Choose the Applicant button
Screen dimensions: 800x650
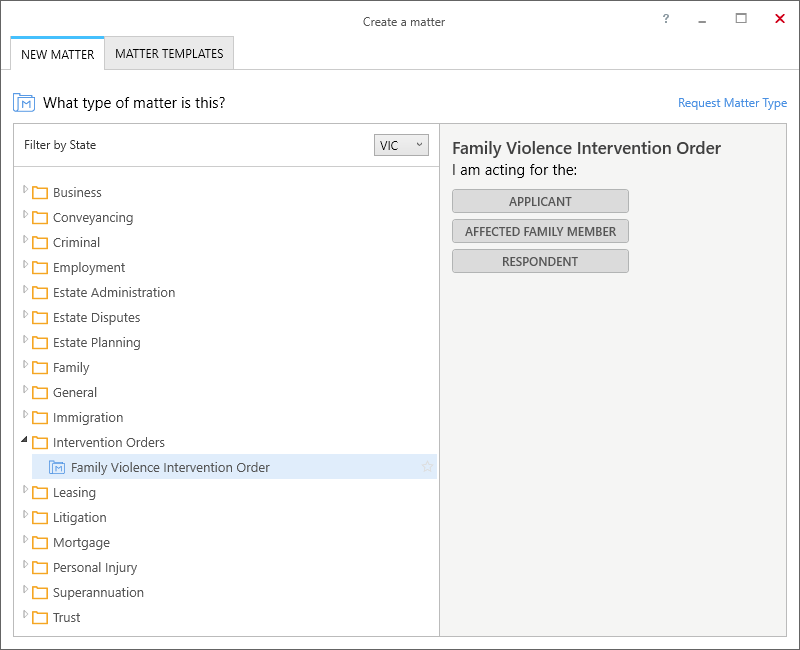tap(540, 202)
